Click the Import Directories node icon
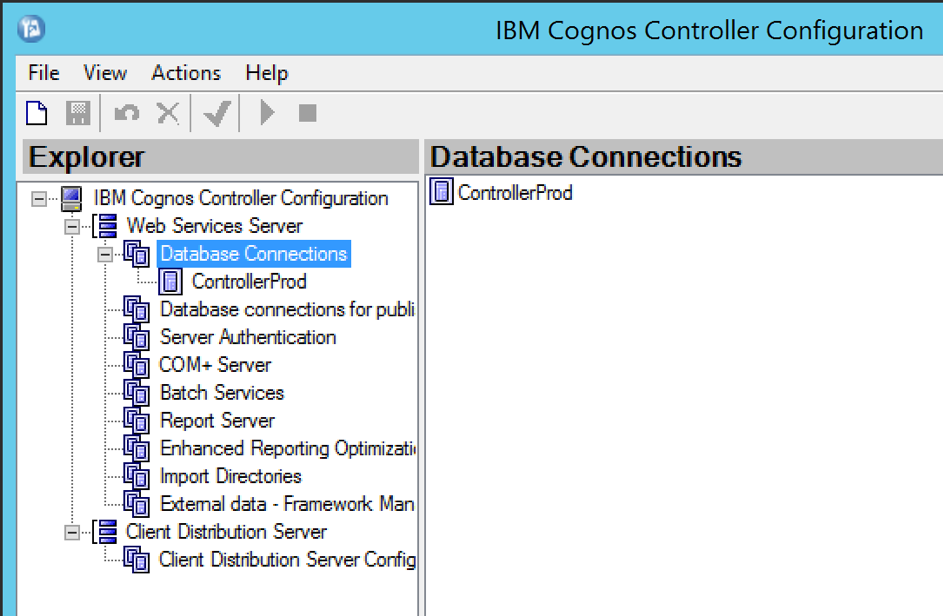This screenshot has height=616, width=943. click(137, 476)
